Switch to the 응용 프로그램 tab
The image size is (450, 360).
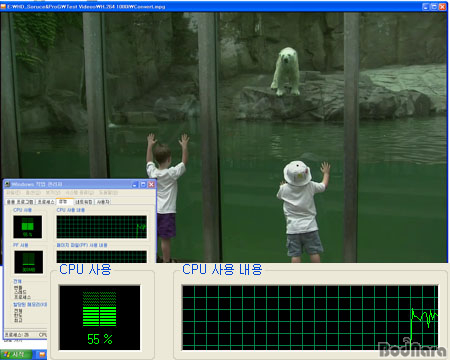(20, 202)
